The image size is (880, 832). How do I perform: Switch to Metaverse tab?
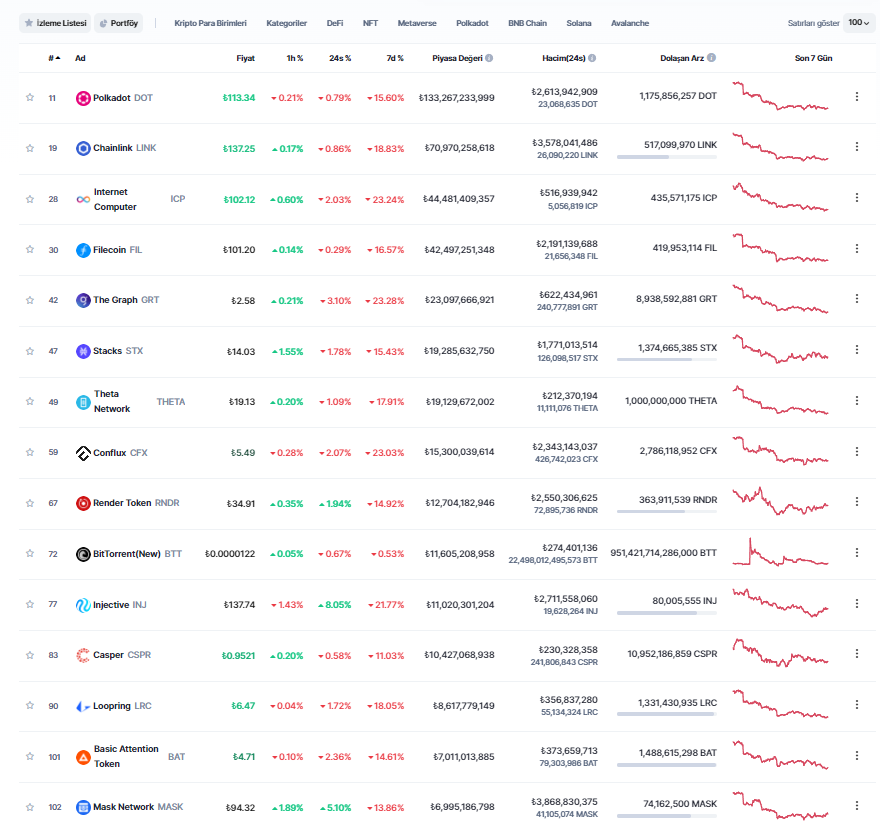pyautogui.click(x=417, y=23)
